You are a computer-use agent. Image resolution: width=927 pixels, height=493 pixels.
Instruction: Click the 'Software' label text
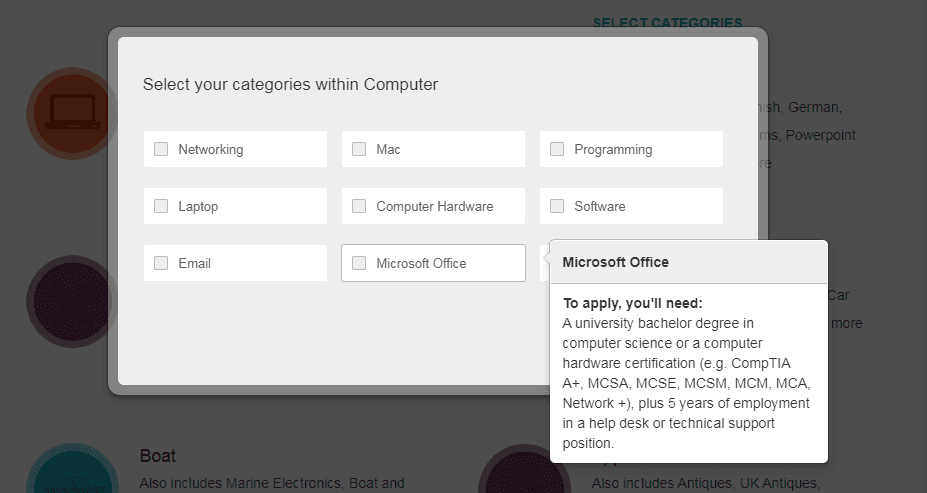(599, 206)
